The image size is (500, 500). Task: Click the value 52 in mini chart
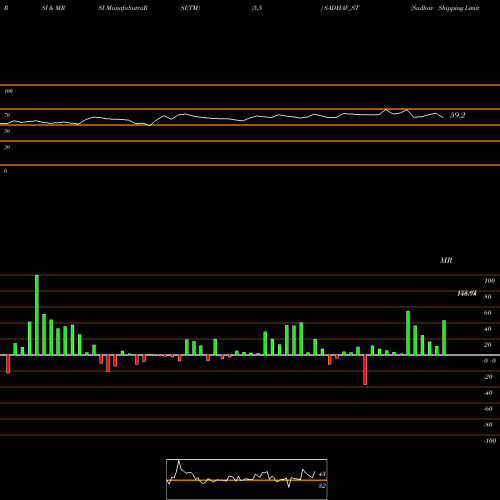[322, 486]
